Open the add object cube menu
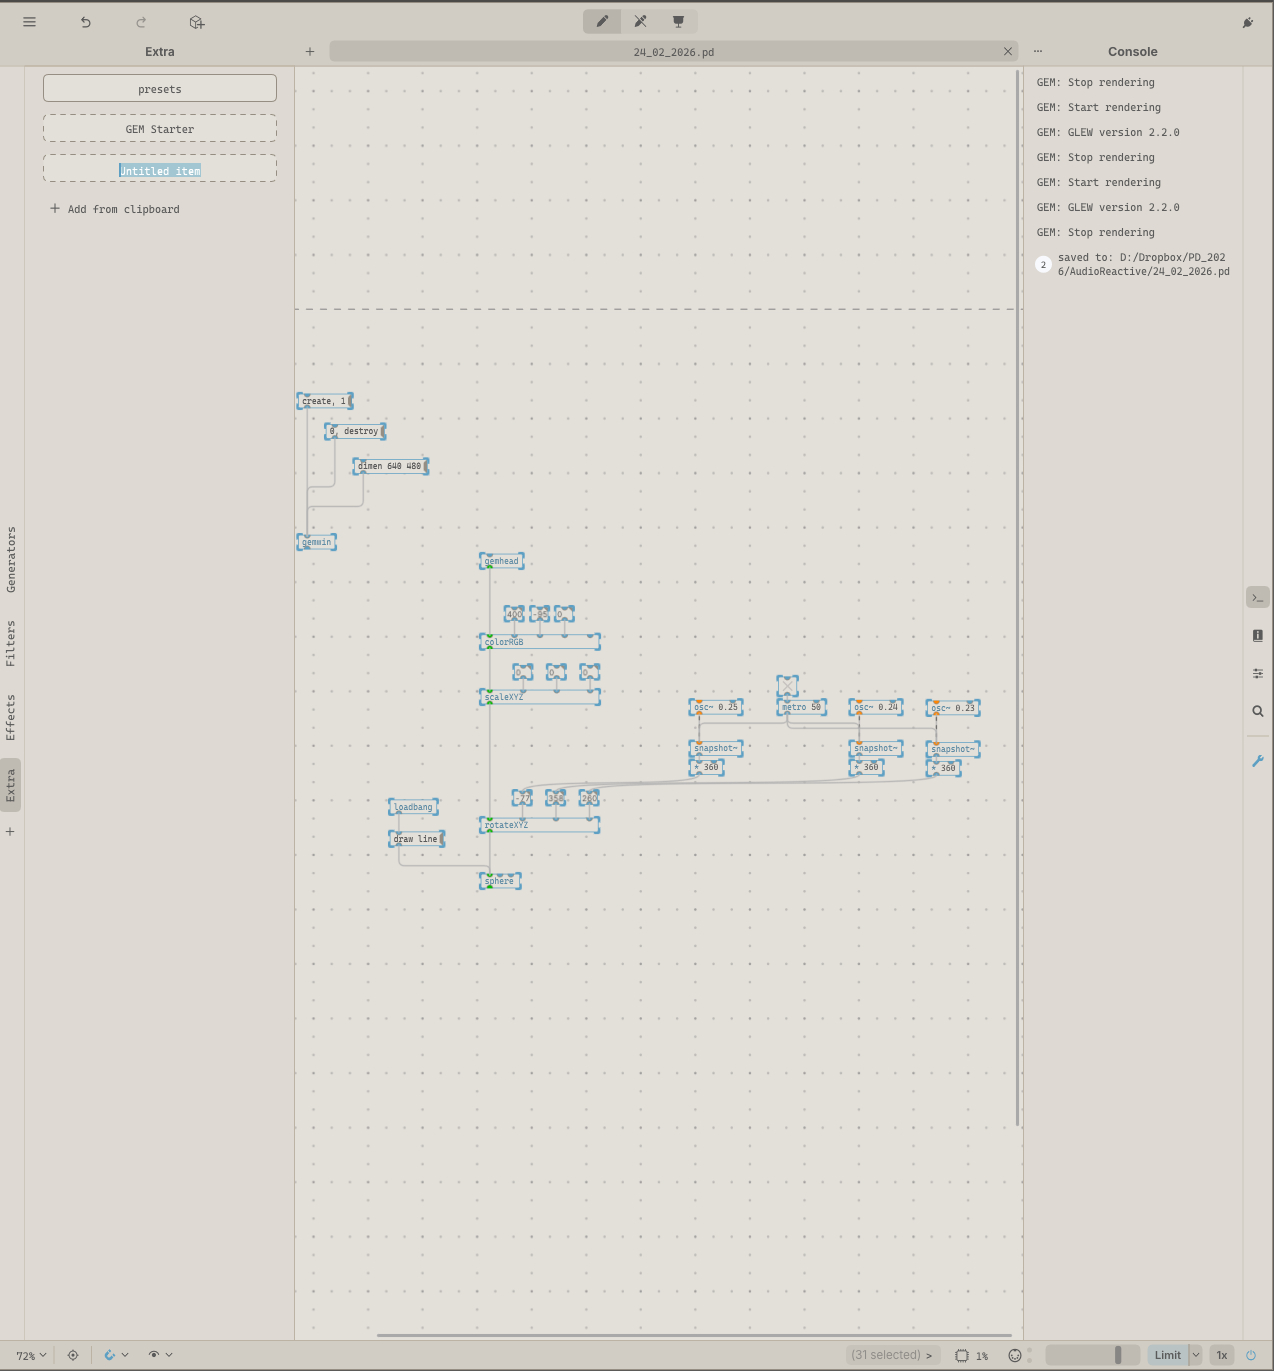This screenshot has width=1274, height=1371. (x=196, y=22)
